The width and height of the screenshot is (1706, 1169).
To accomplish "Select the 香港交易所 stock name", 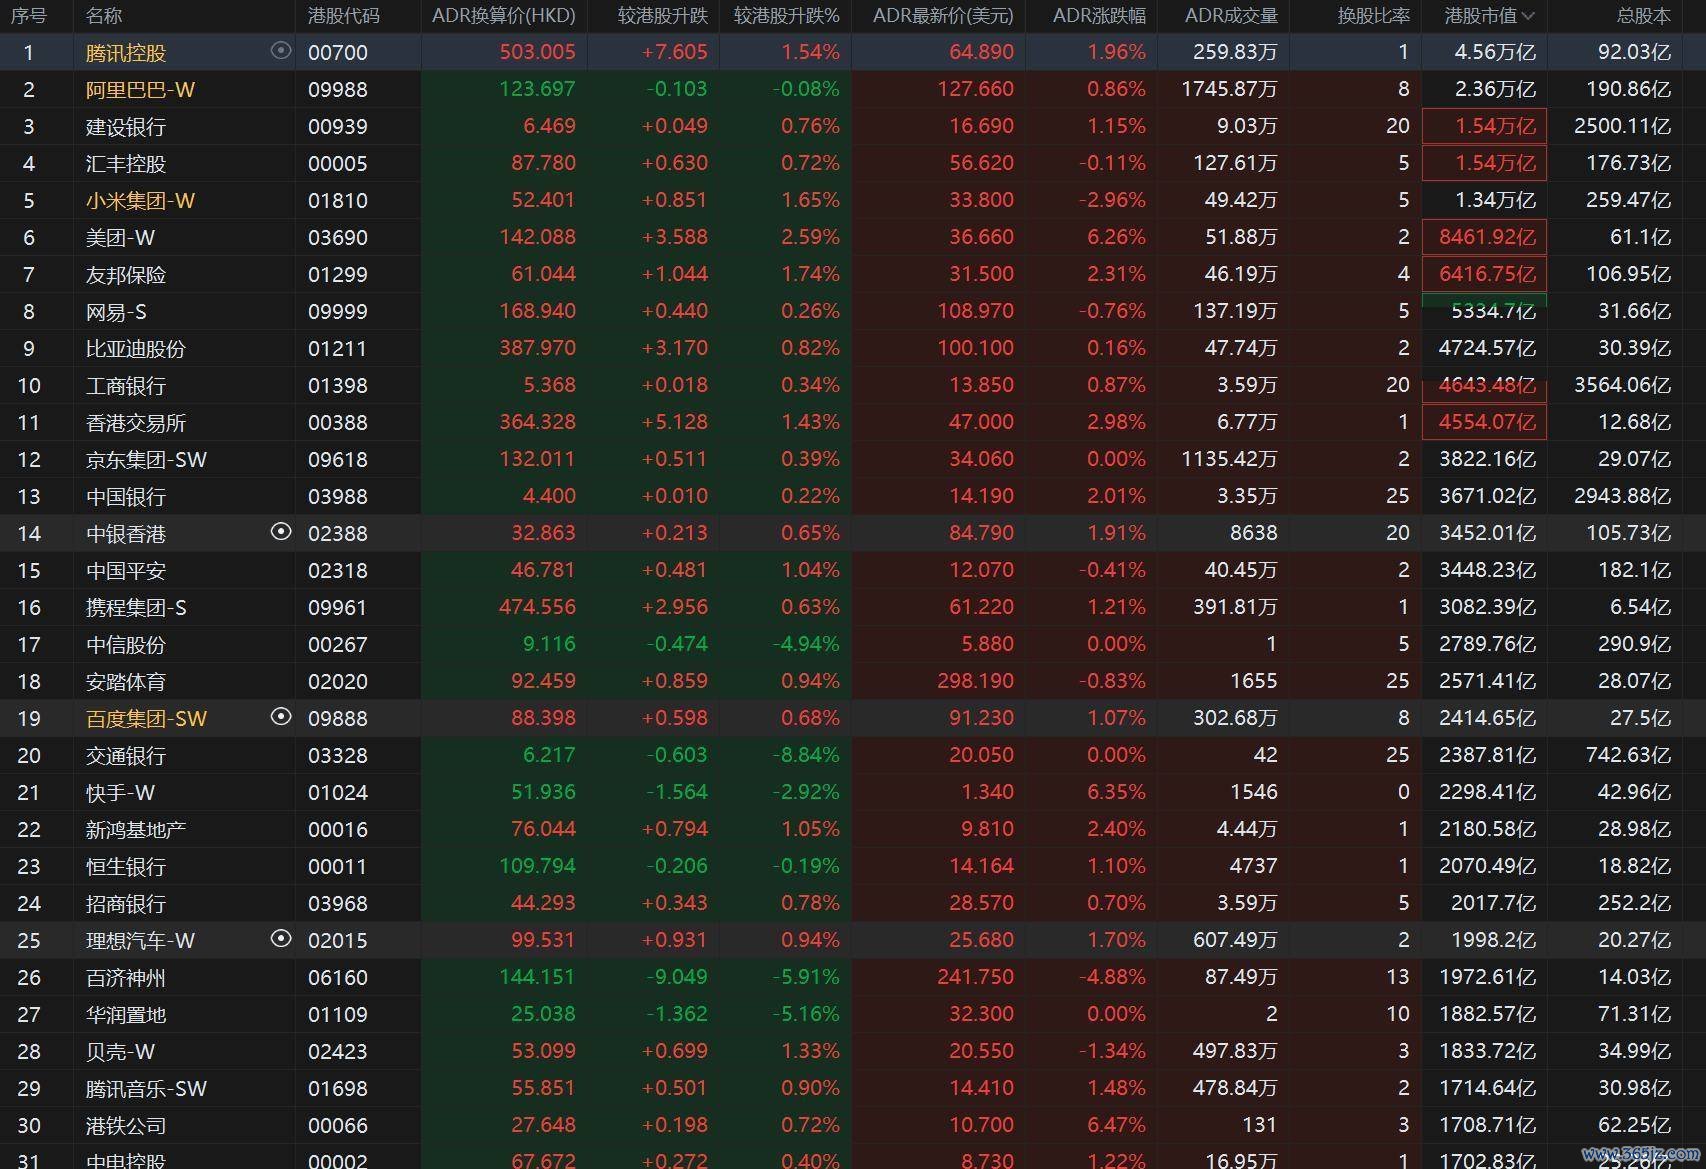I will pos(136,422).
